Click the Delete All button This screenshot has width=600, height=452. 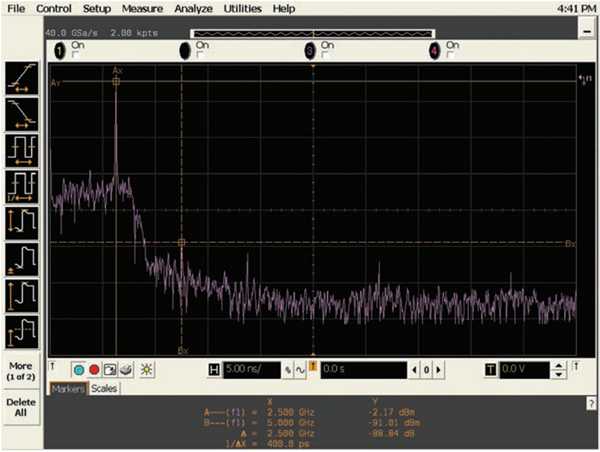click(x=21, y=407)
